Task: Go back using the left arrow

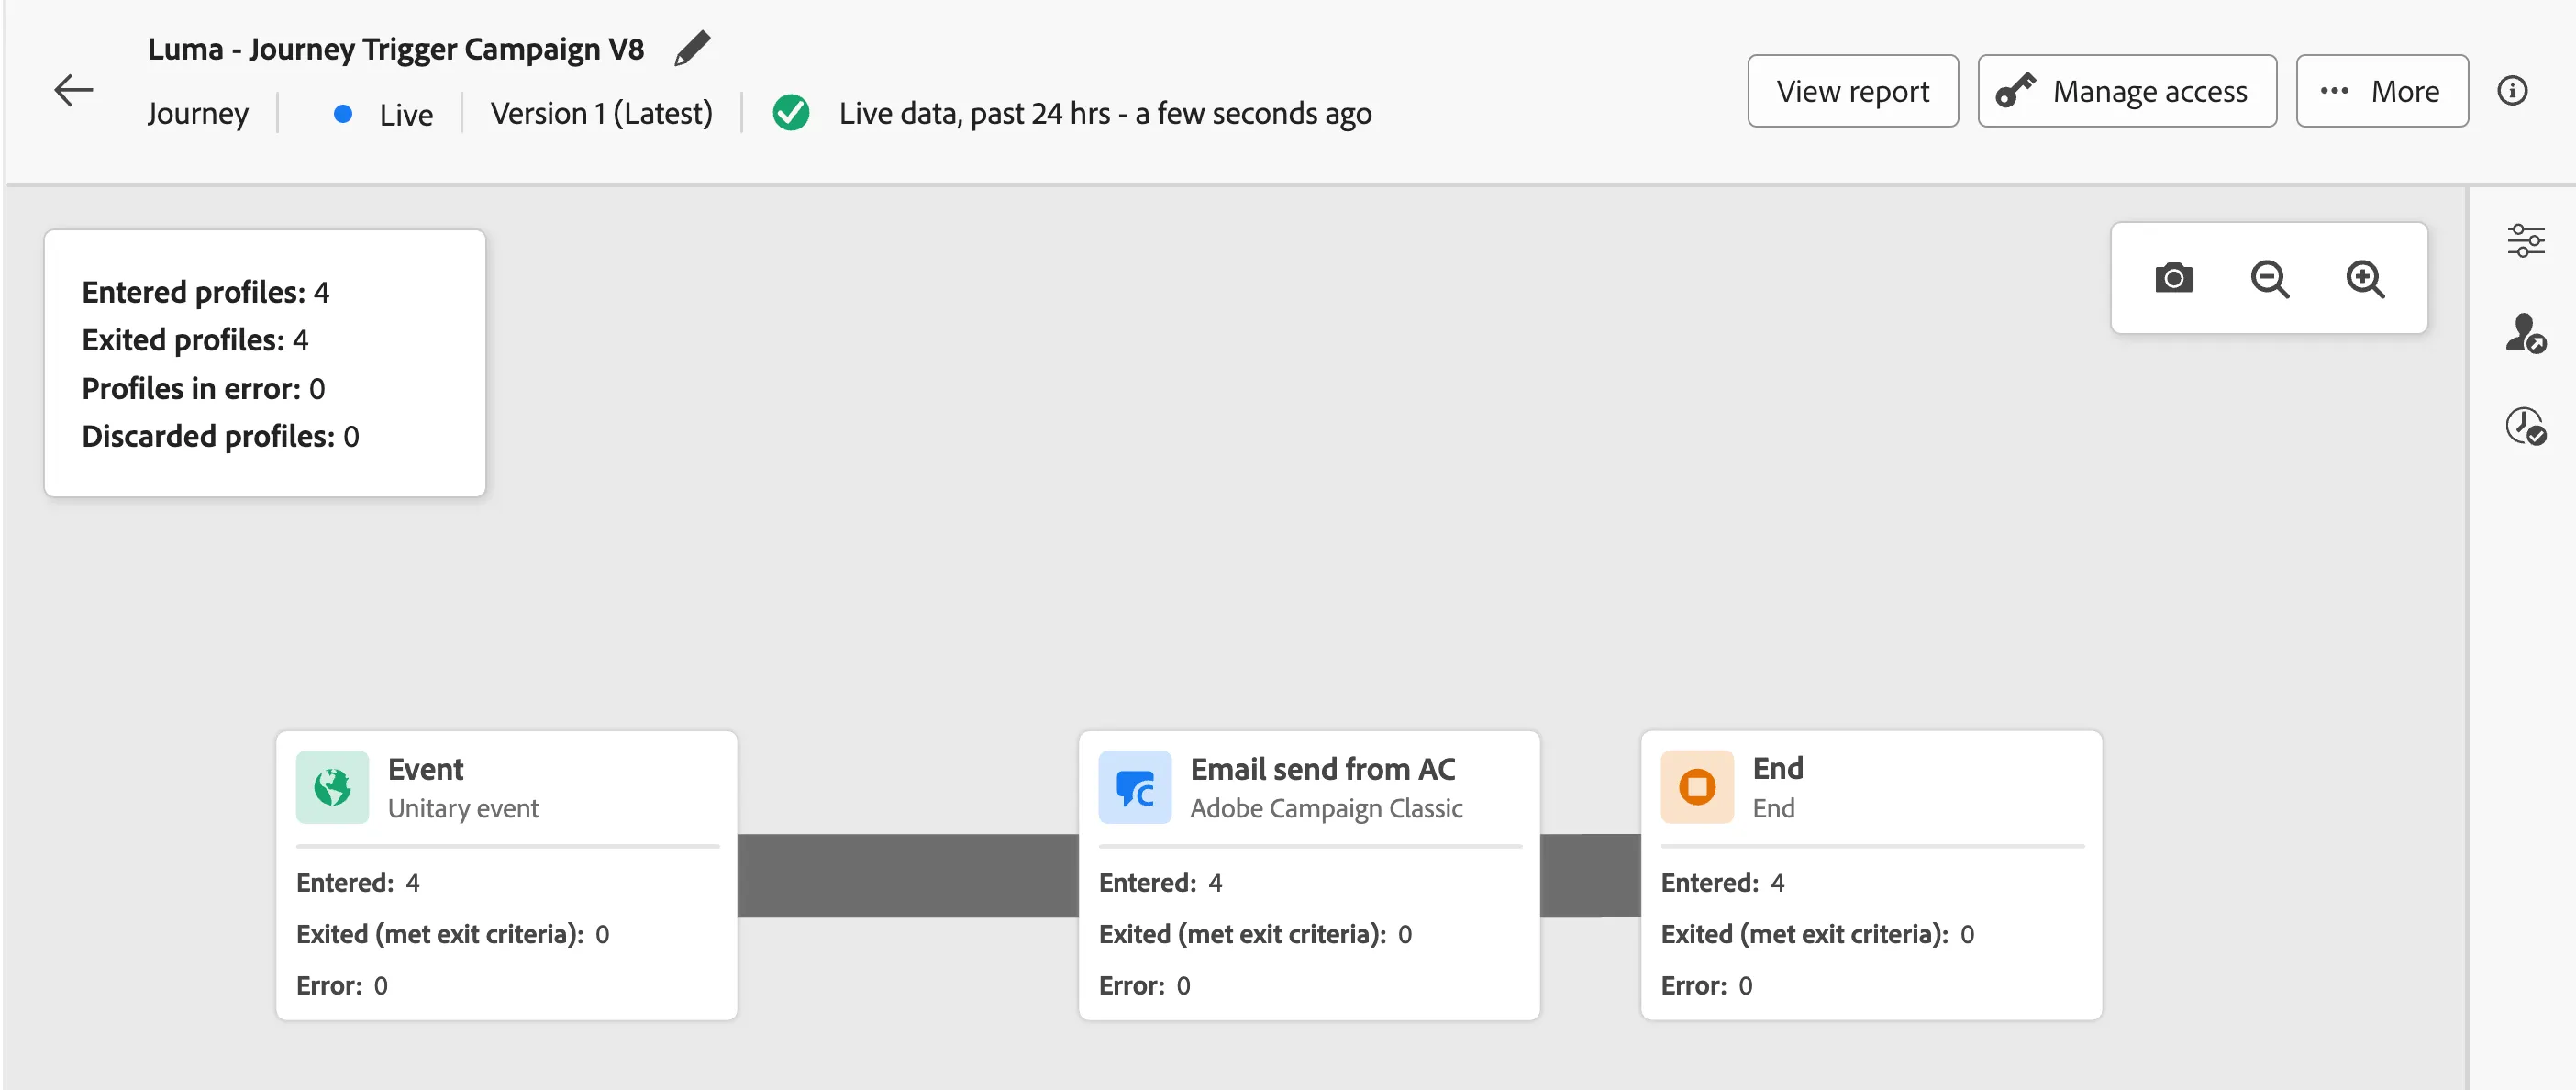Action: pyautogui.click(x=73, y=90)
